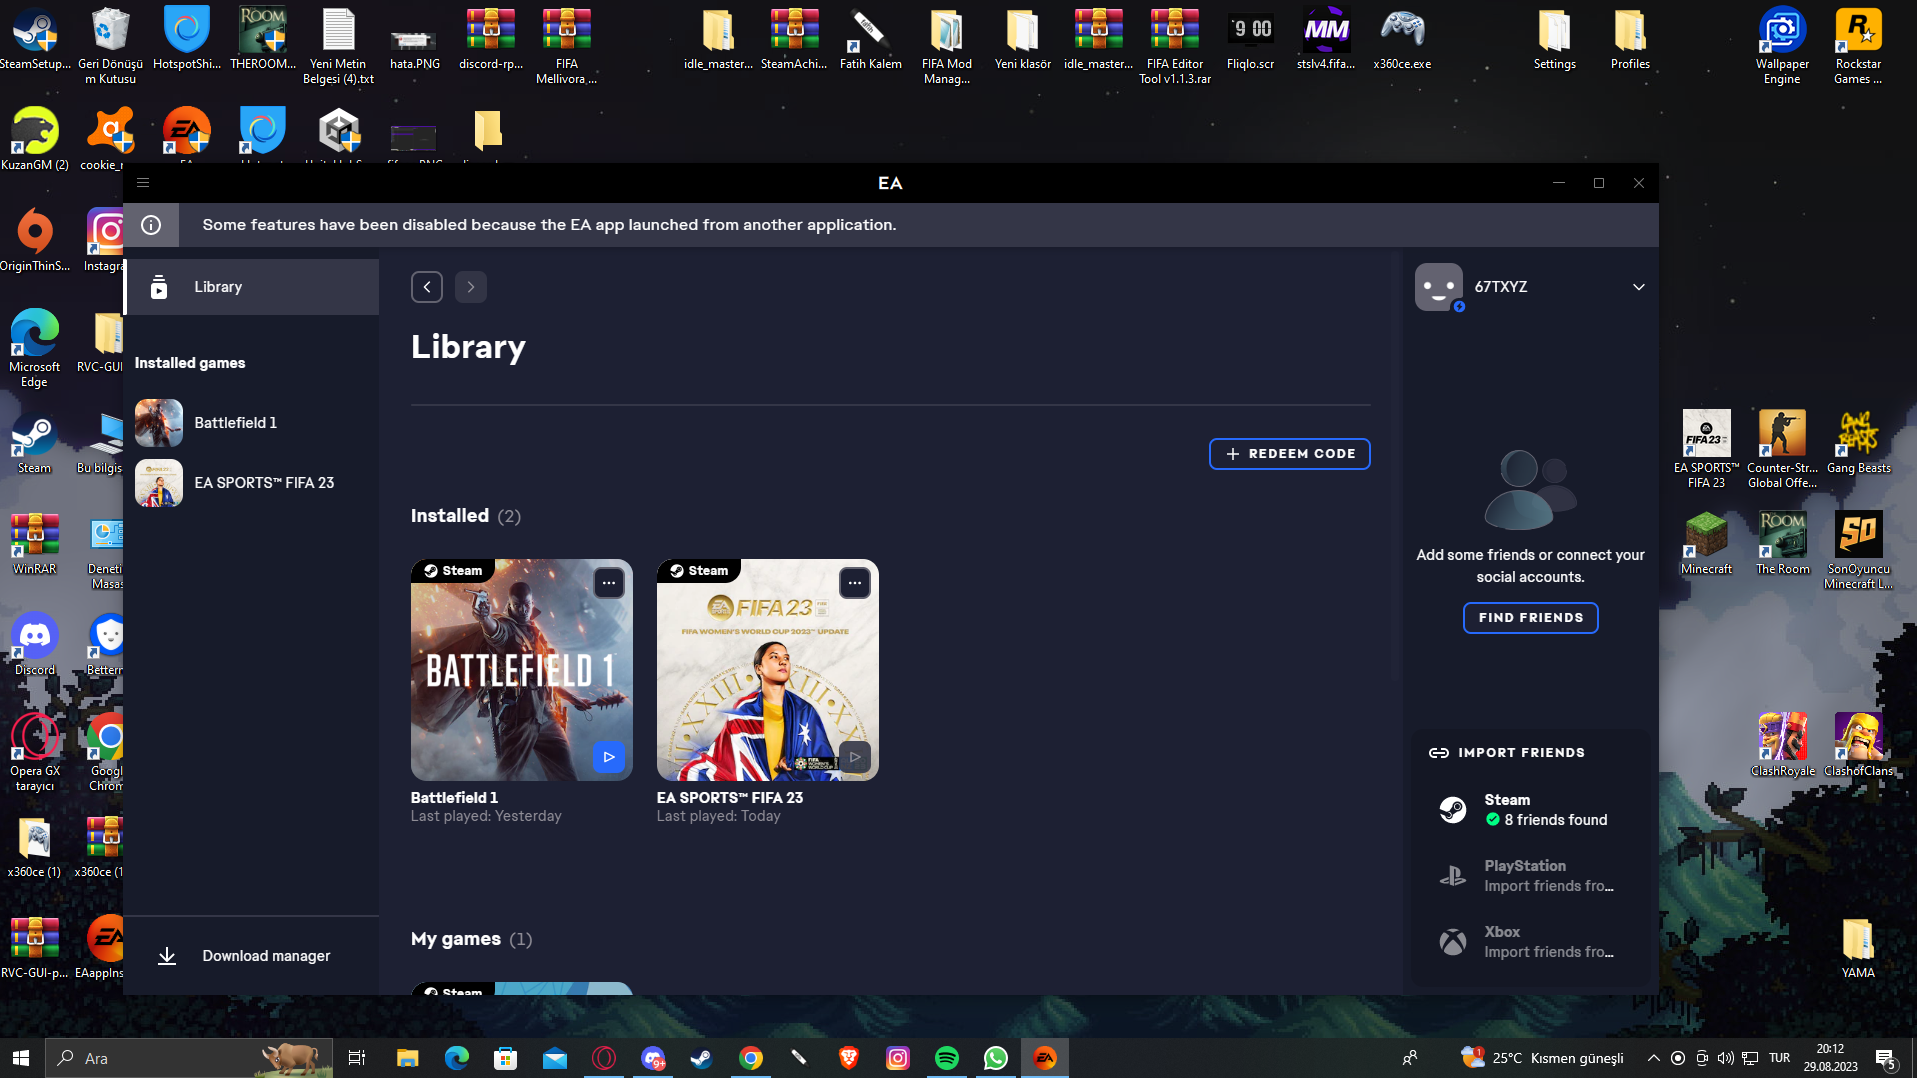1917x1078 pixels.
Task: Go forward with the right arrow button
Action: [x=471, y=287]
